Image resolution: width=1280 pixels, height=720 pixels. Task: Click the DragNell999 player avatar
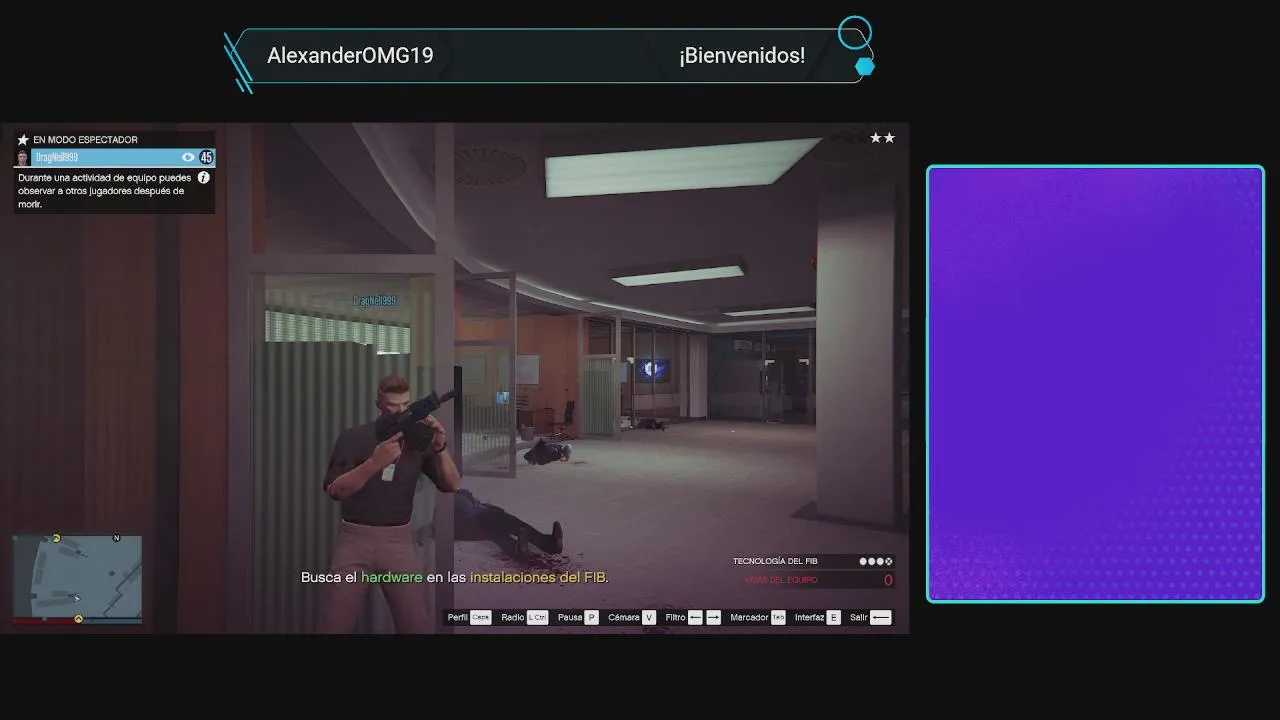pos(22,158)
